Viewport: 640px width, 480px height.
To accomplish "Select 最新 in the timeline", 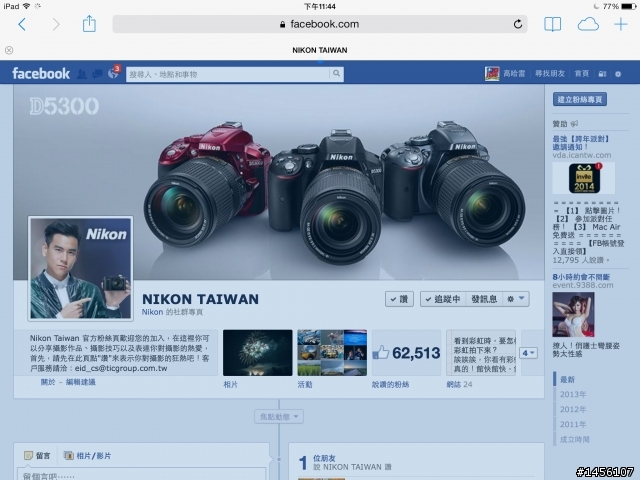I will (567, 380).
